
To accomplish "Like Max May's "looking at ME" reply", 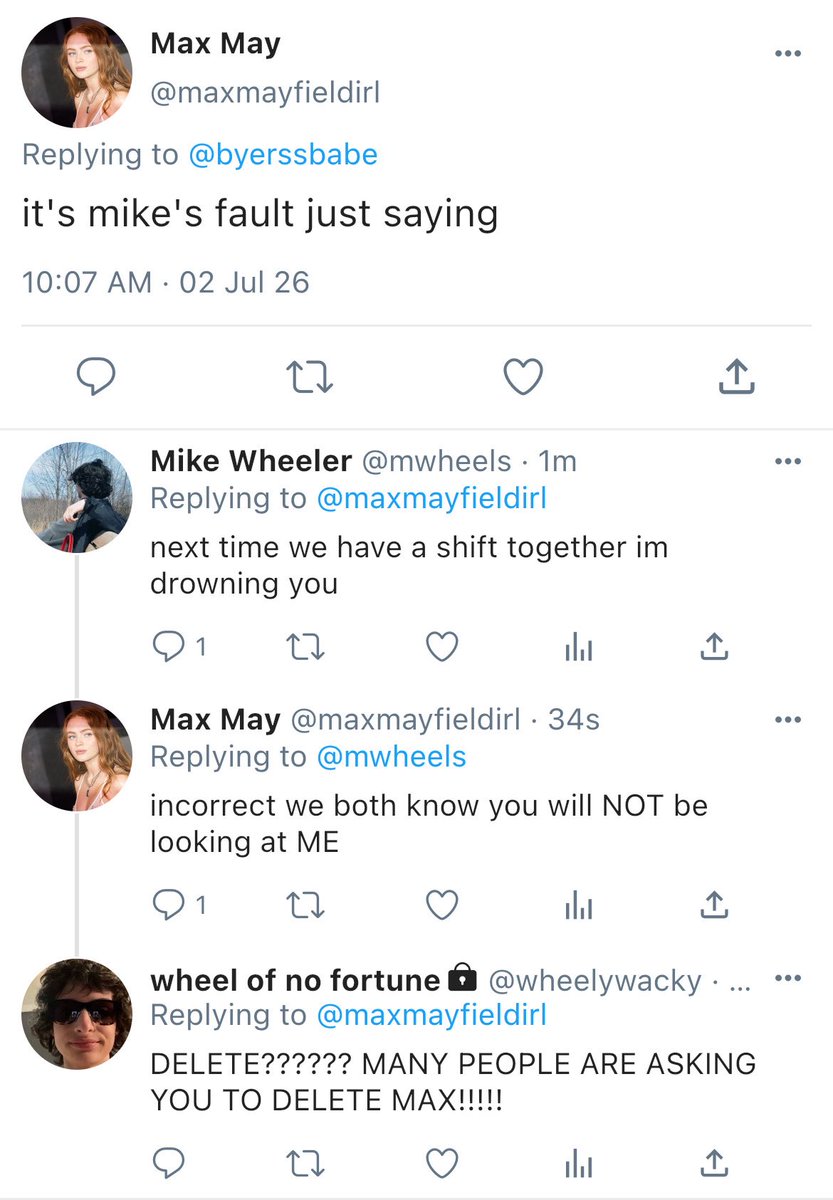I will coord(442,906).
